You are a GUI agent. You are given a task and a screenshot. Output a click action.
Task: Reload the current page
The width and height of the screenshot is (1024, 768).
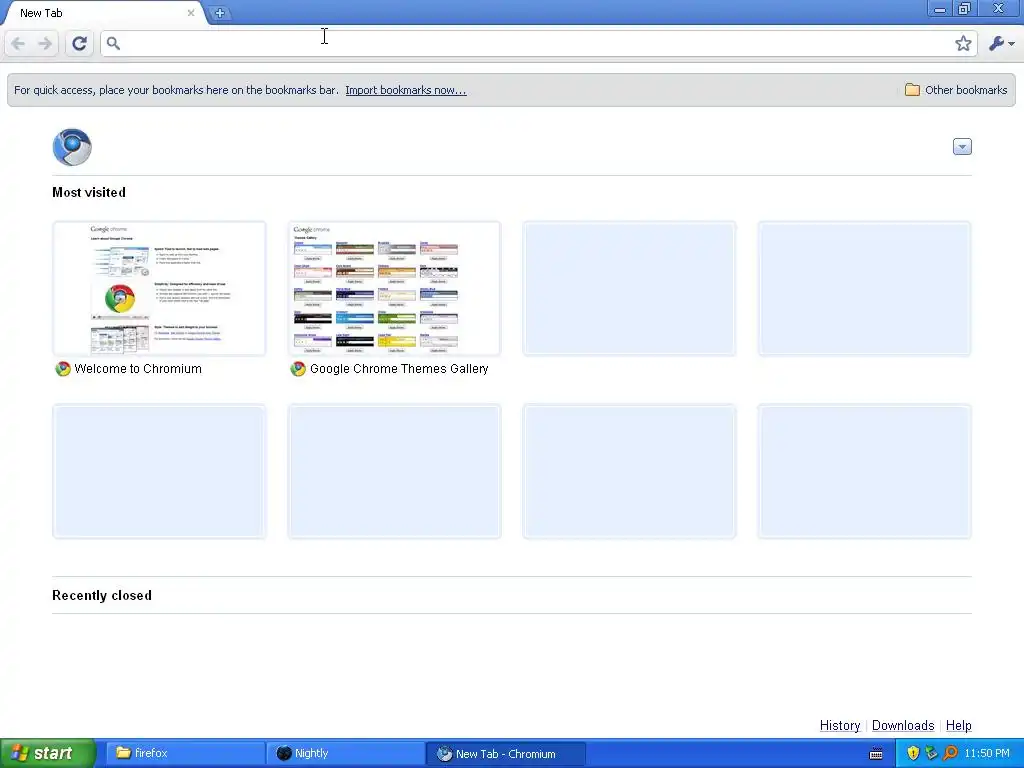tap(80, 44)
